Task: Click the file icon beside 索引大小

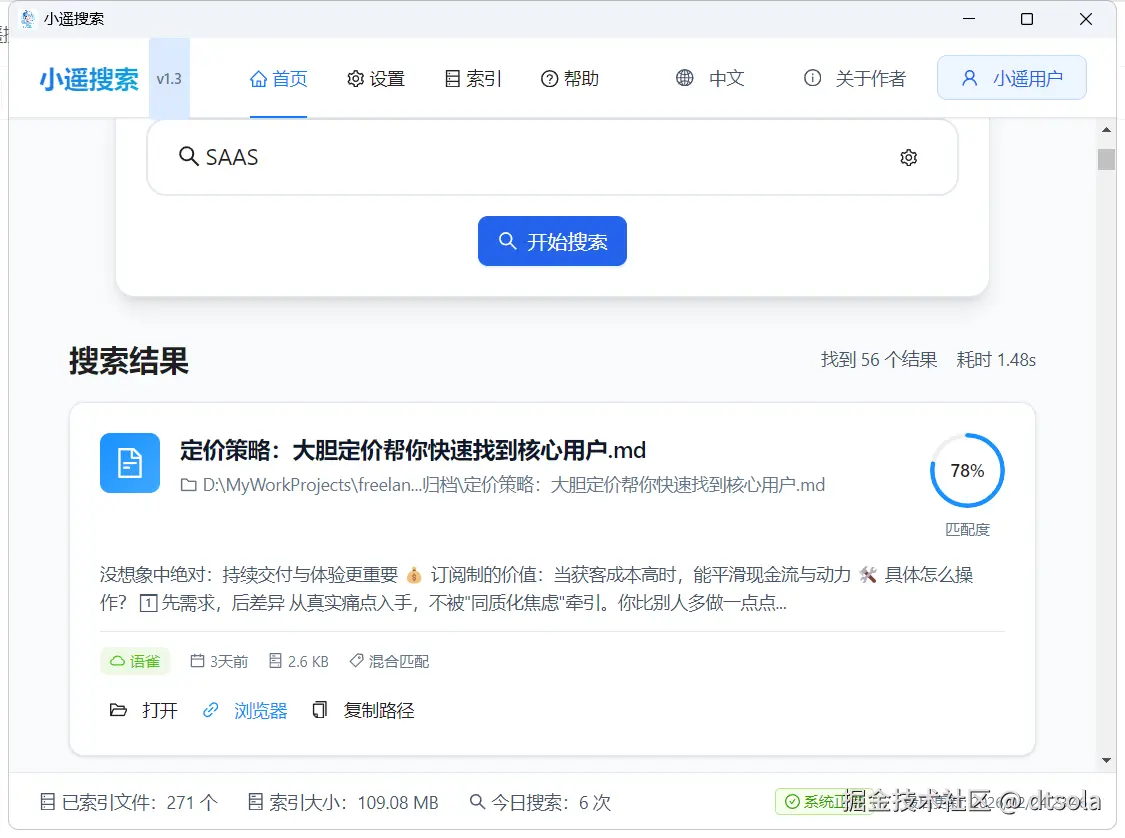Action: 255,802
